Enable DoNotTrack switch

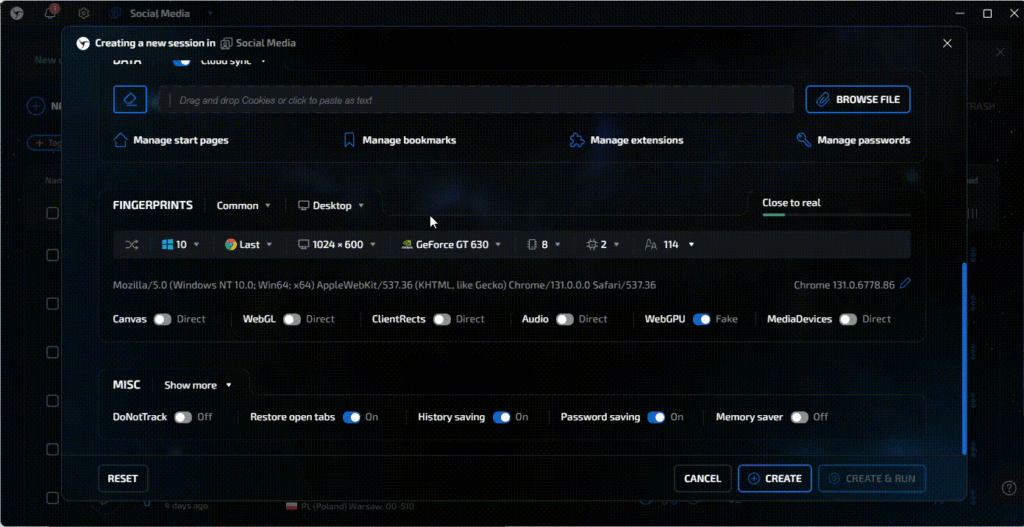(x=183, y=417)
